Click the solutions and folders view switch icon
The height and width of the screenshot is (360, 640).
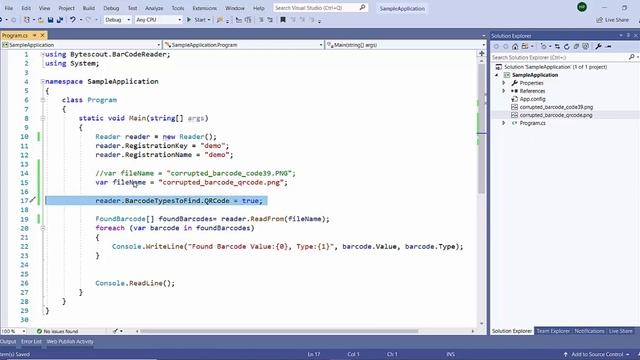(524, 47)
